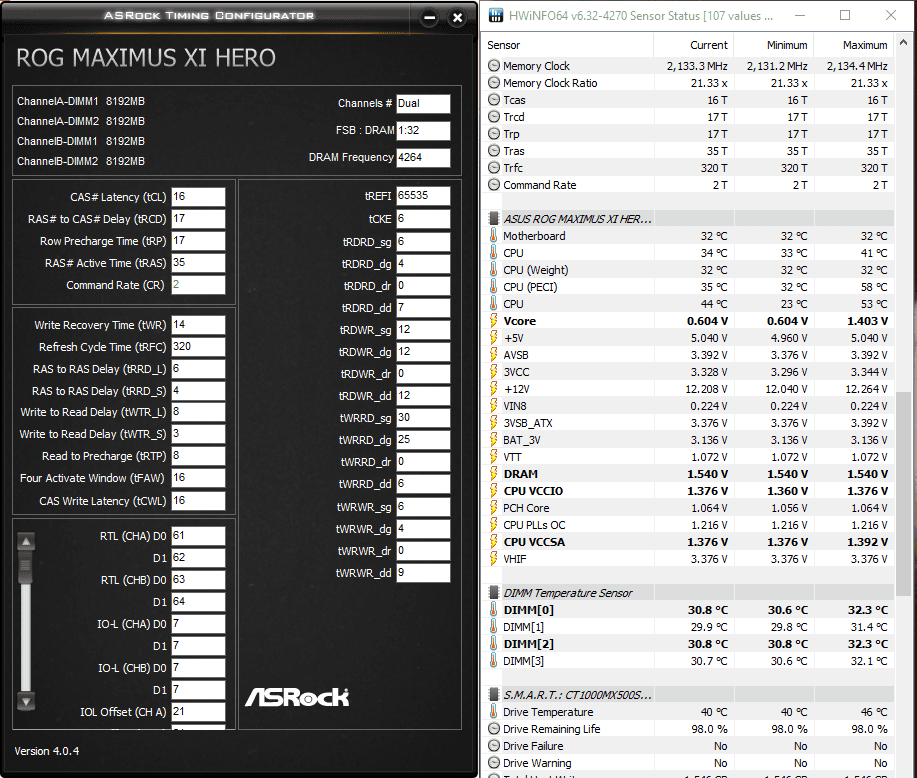The image size is (917, 778).
Task: Click HWiNFO64 scrollbar up arrow
Action: coord(904,42)
